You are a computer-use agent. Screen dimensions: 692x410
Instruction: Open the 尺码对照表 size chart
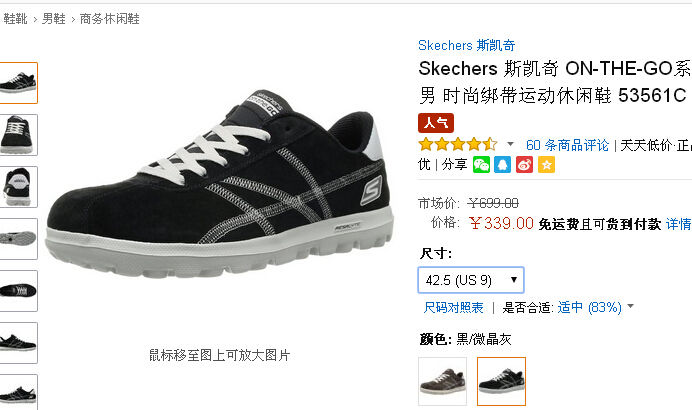point(453,307)
